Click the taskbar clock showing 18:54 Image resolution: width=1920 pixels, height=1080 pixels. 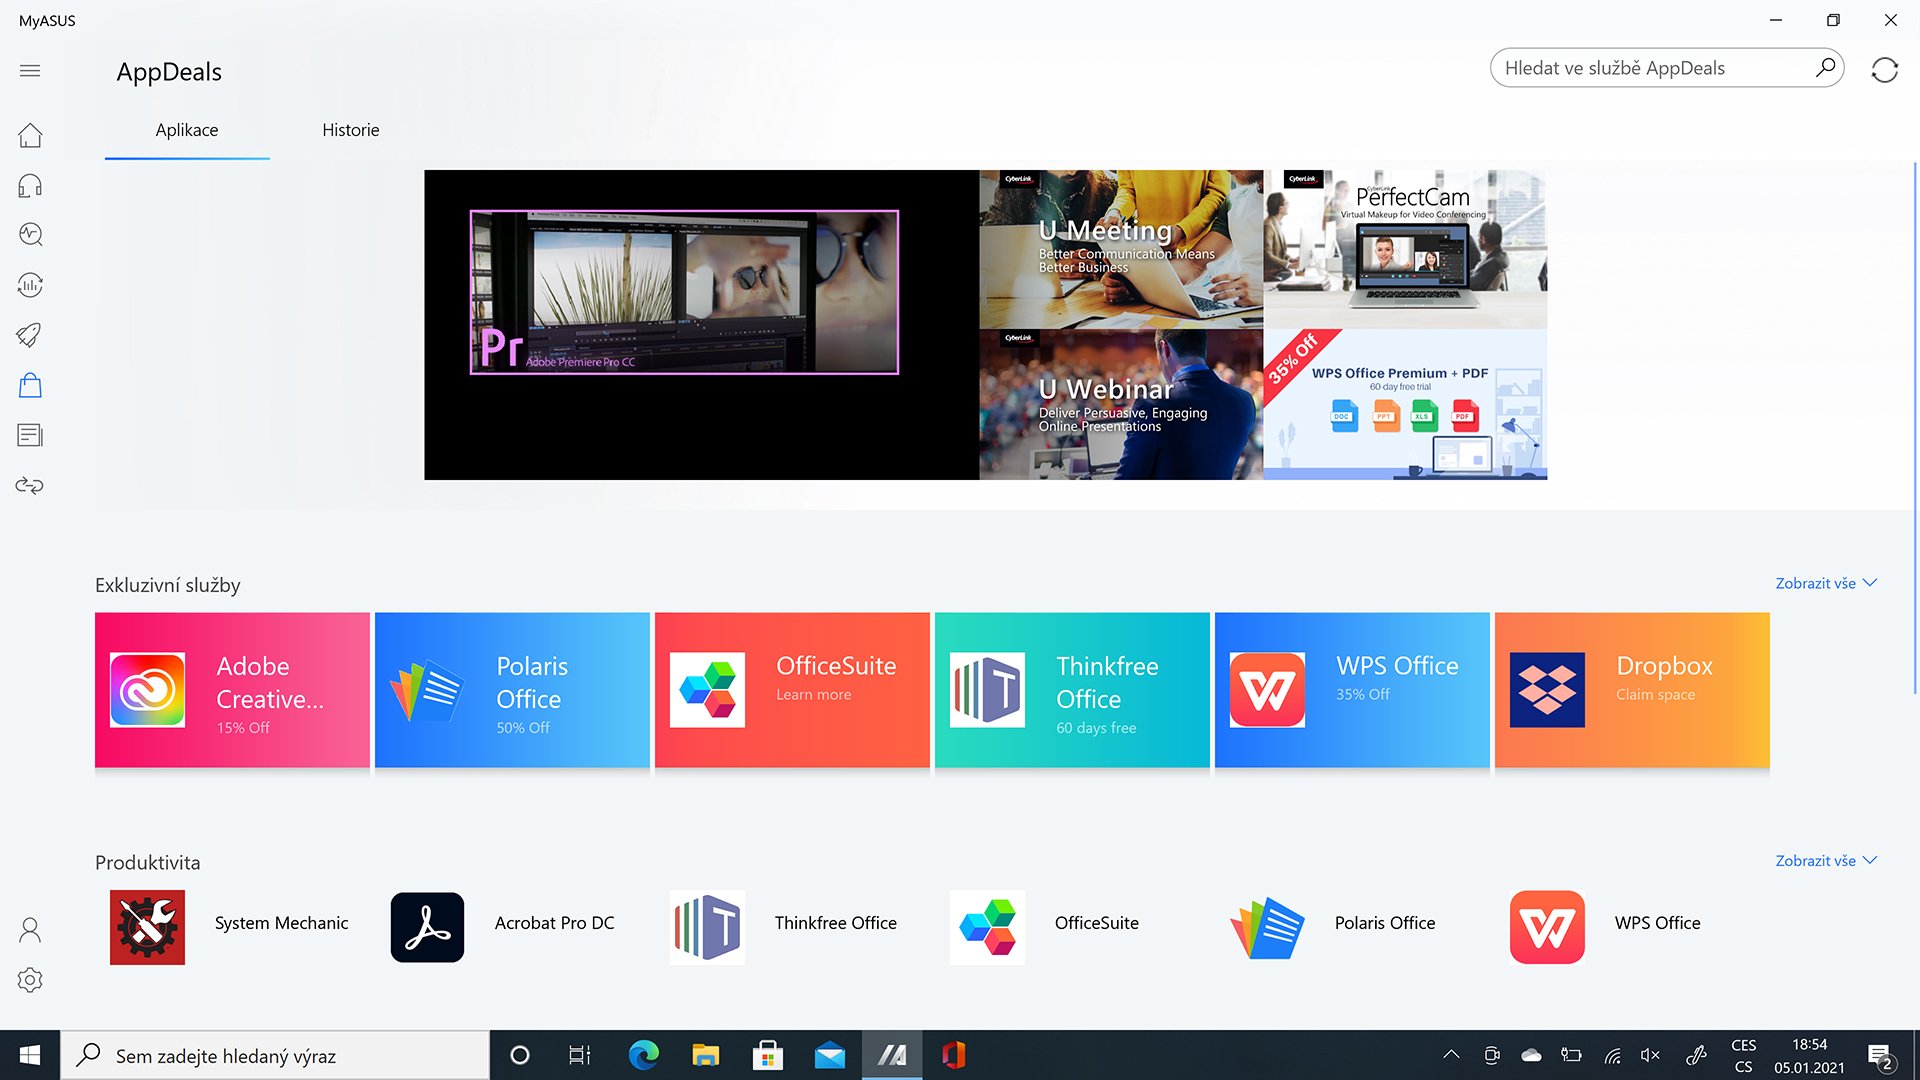[x=1809, y=1056]
